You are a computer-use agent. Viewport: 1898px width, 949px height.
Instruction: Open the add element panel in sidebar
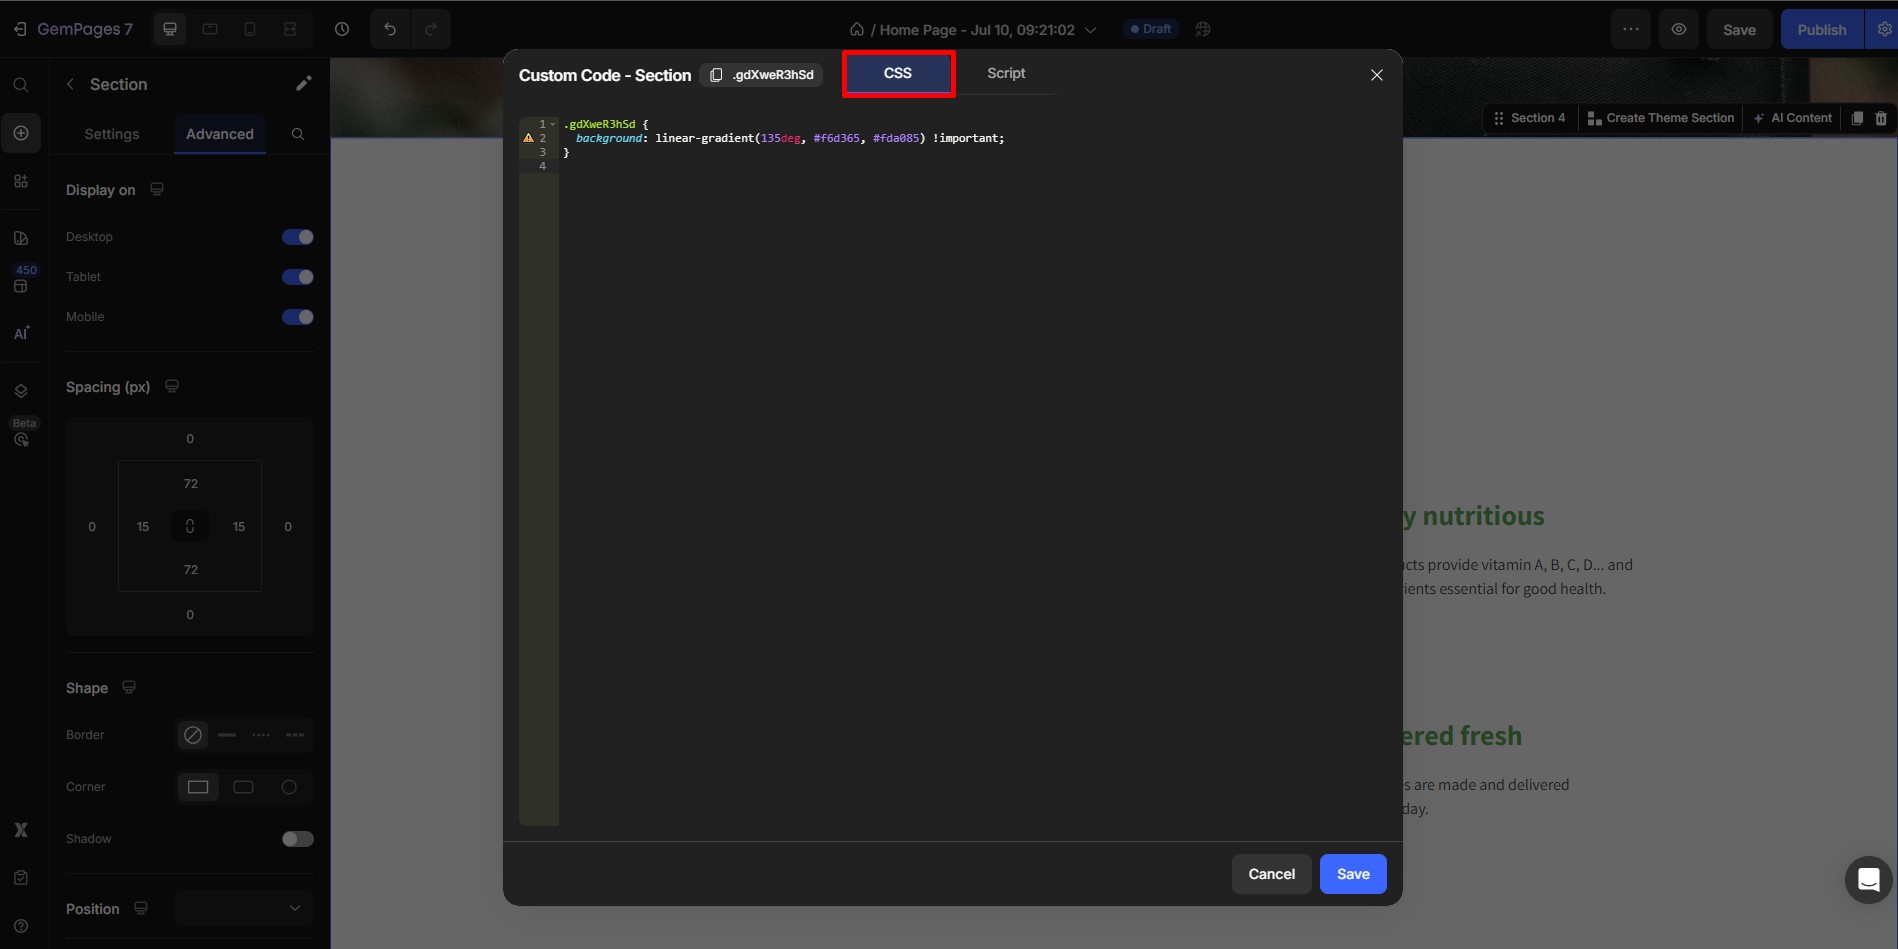click(21, 132)
